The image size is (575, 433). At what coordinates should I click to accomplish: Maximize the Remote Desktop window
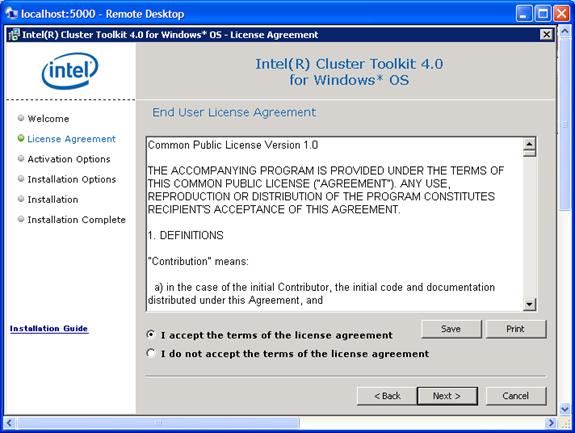click(543, 14)
